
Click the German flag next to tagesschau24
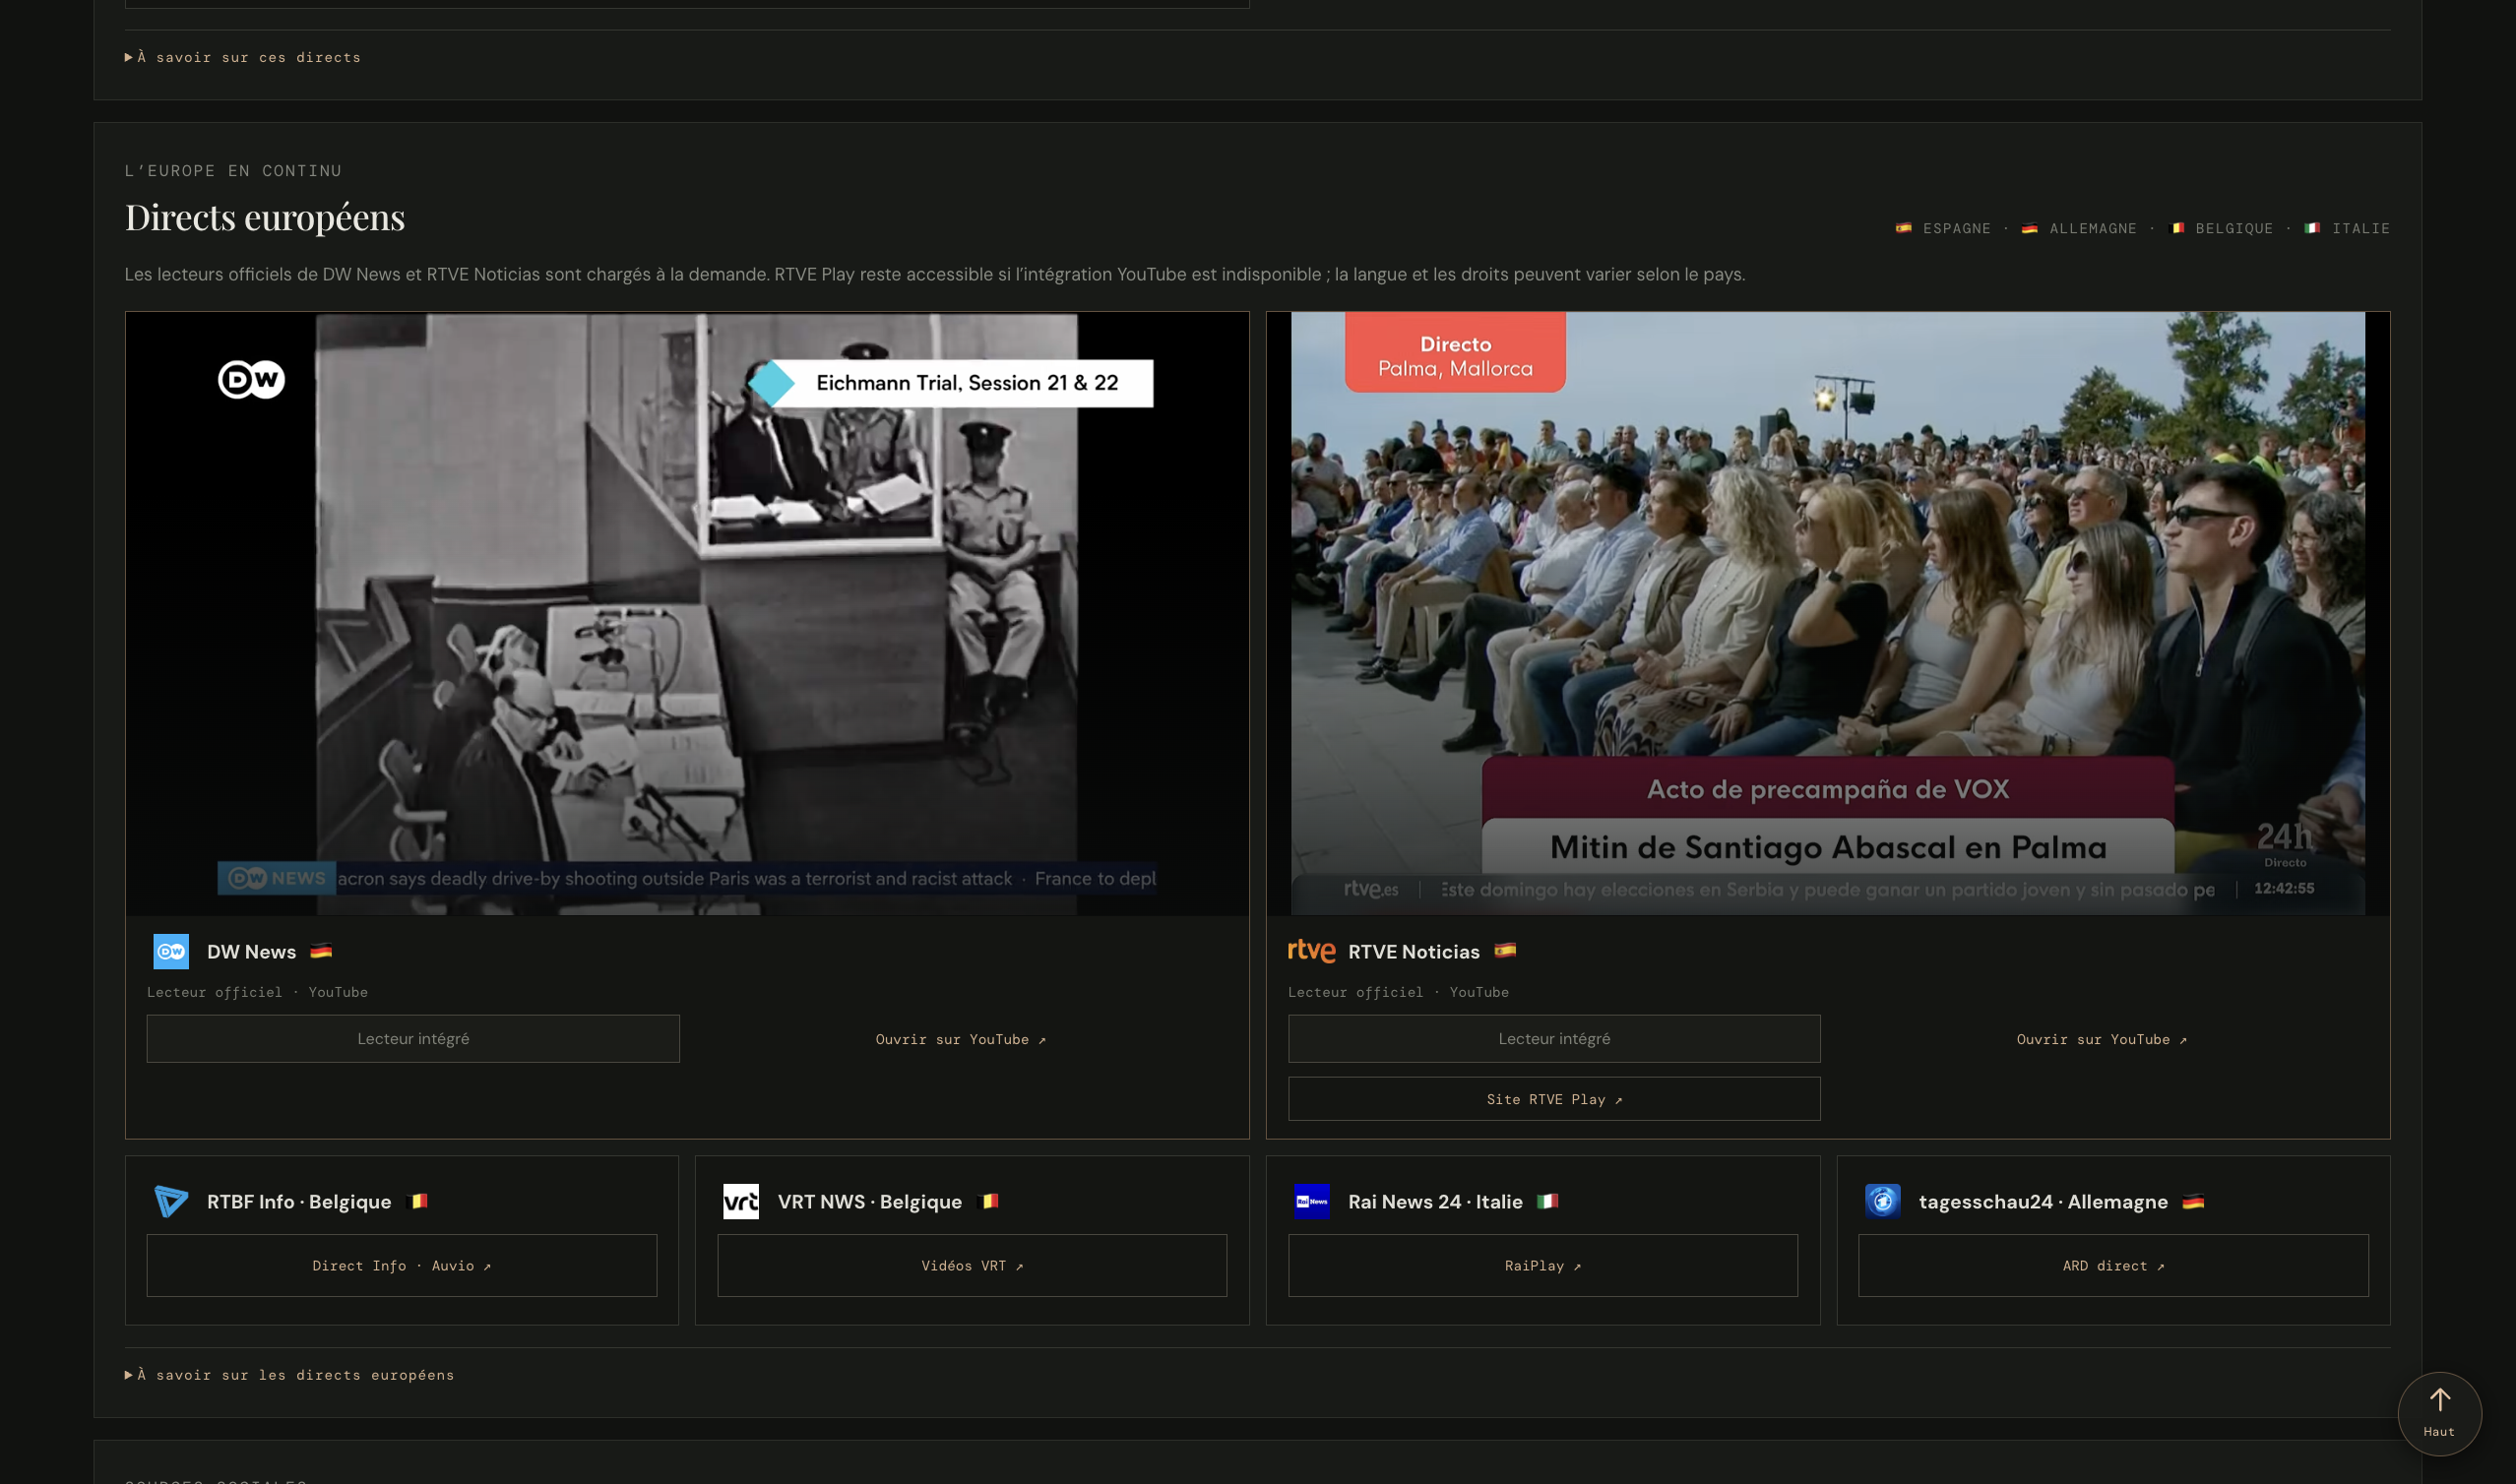coord(2193,1201)
